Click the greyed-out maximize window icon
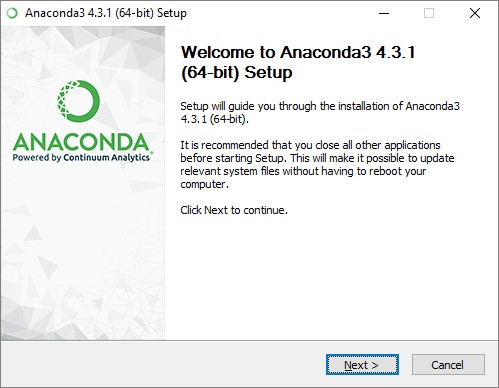This screenshot has width=499, height=388. coord(429,13)
